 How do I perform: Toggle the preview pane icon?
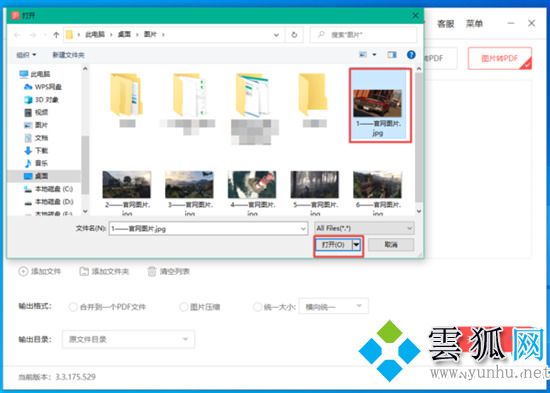(x=392, y=55)
